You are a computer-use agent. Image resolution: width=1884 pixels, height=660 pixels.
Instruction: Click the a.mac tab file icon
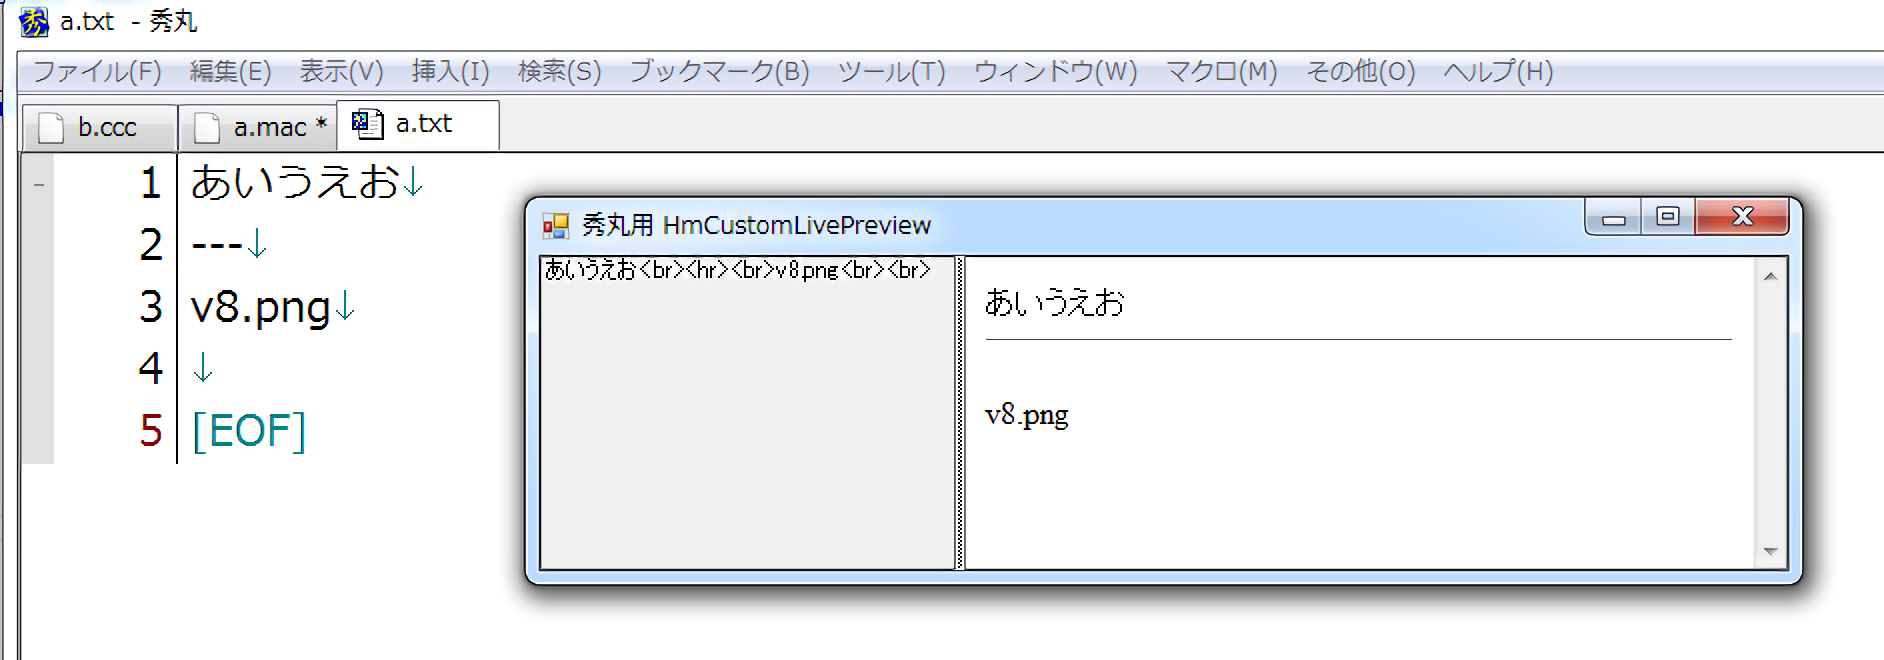(207, 128)
